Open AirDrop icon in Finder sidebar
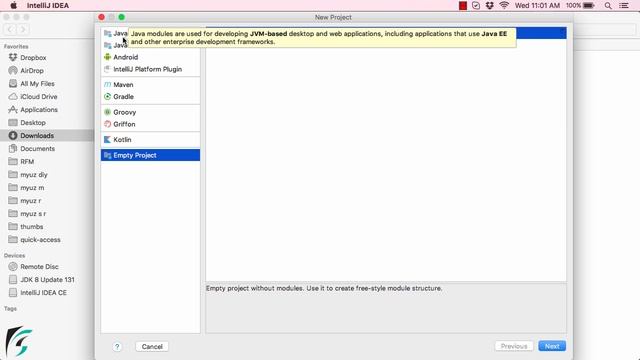 [x=13, y=71]
